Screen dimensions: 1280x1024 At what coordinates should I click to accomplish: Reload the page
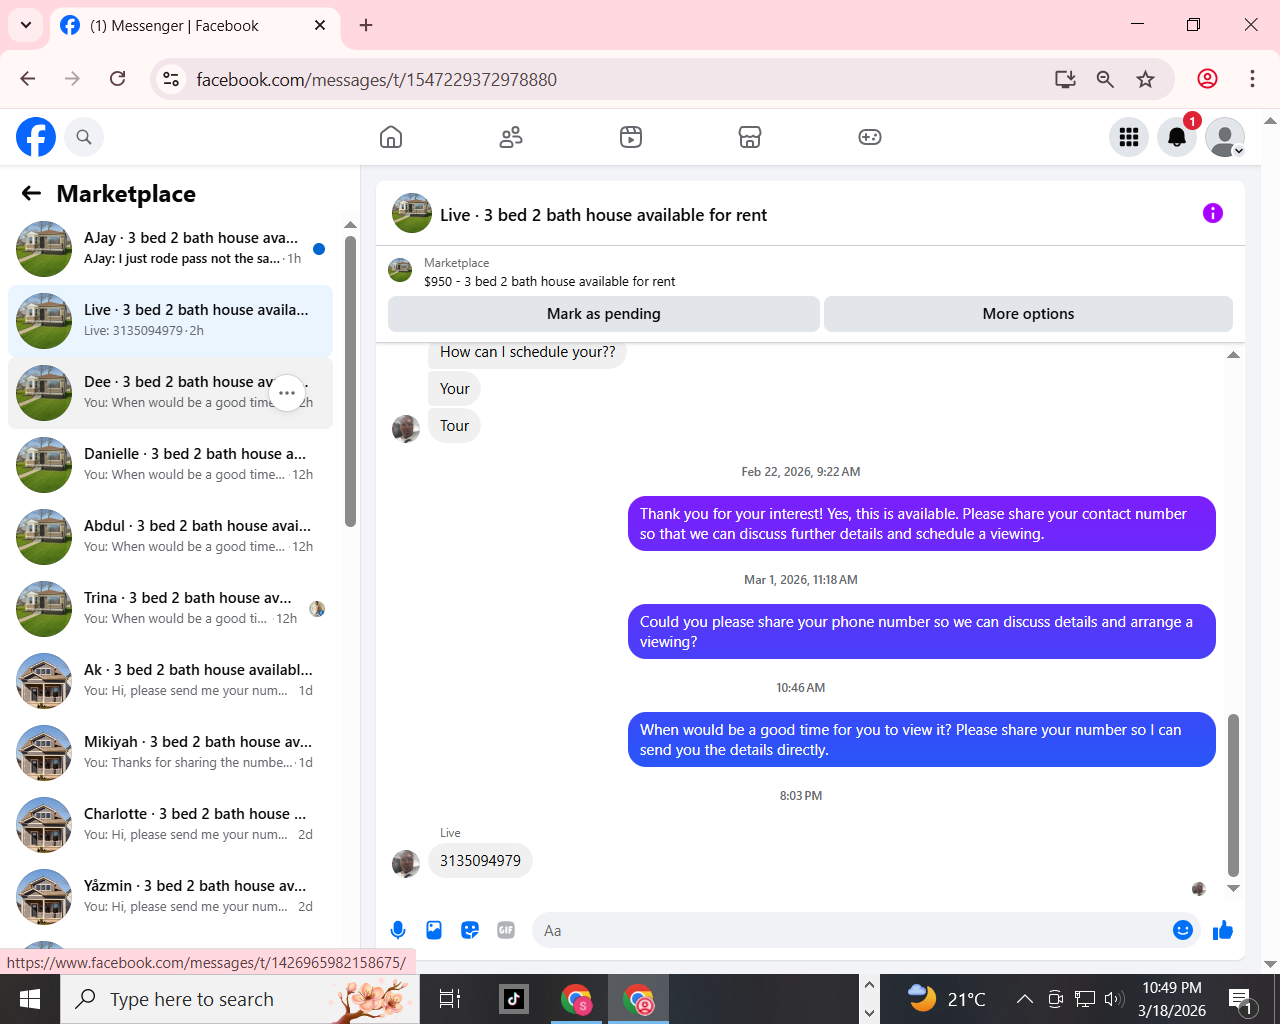tap(118, 79)
